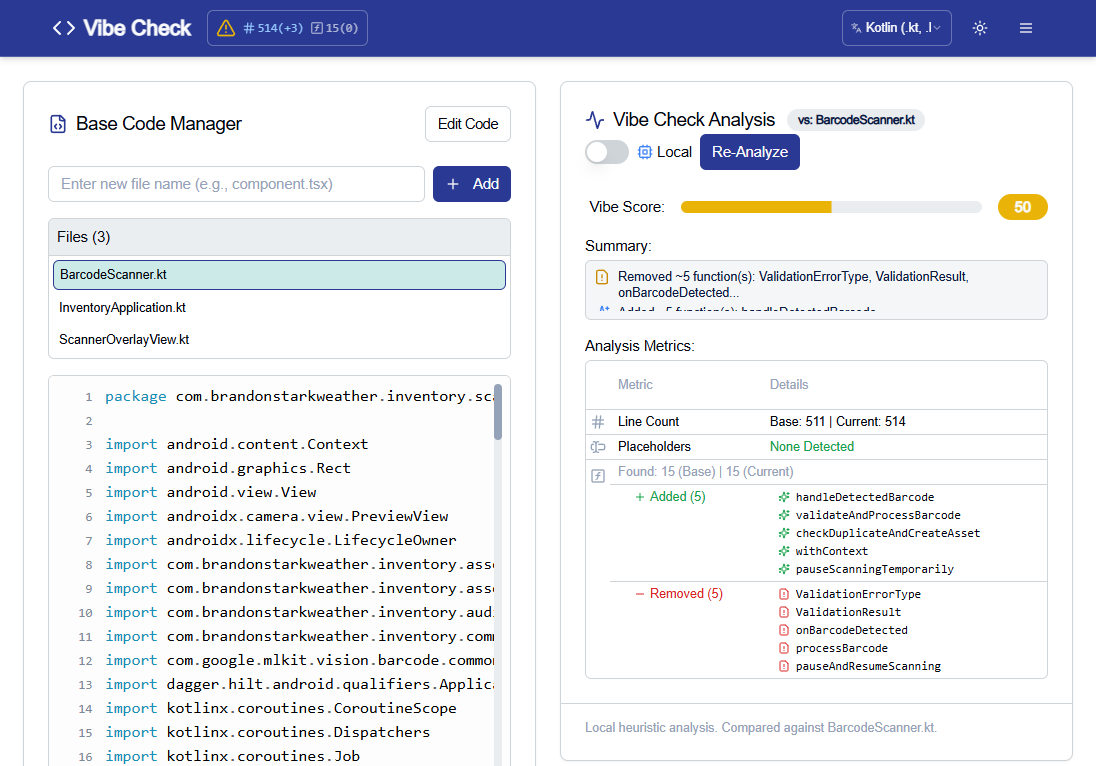
Task: Click the vs: BarcodeScanner.kt badge
Action: (x=856, y=120)
